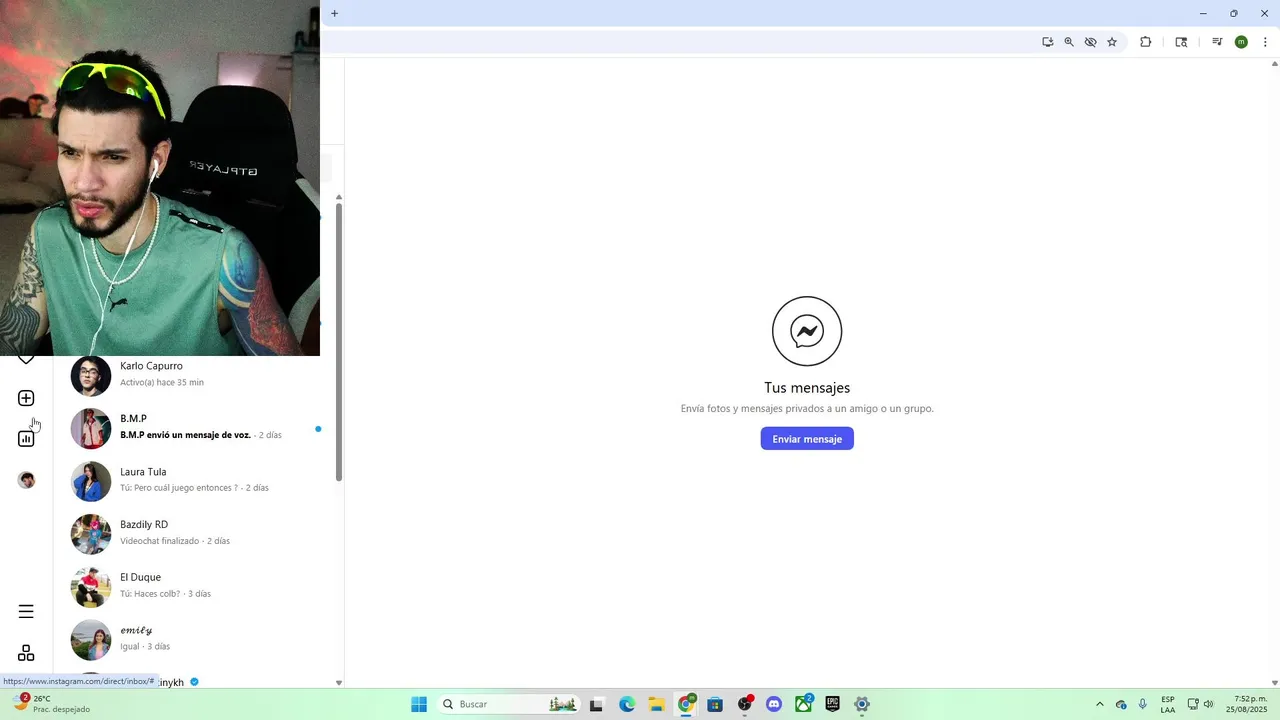Switch to Chrome on the taskbar
Image resolution: width=1280 pixels, height=720 pixels.
686,704
